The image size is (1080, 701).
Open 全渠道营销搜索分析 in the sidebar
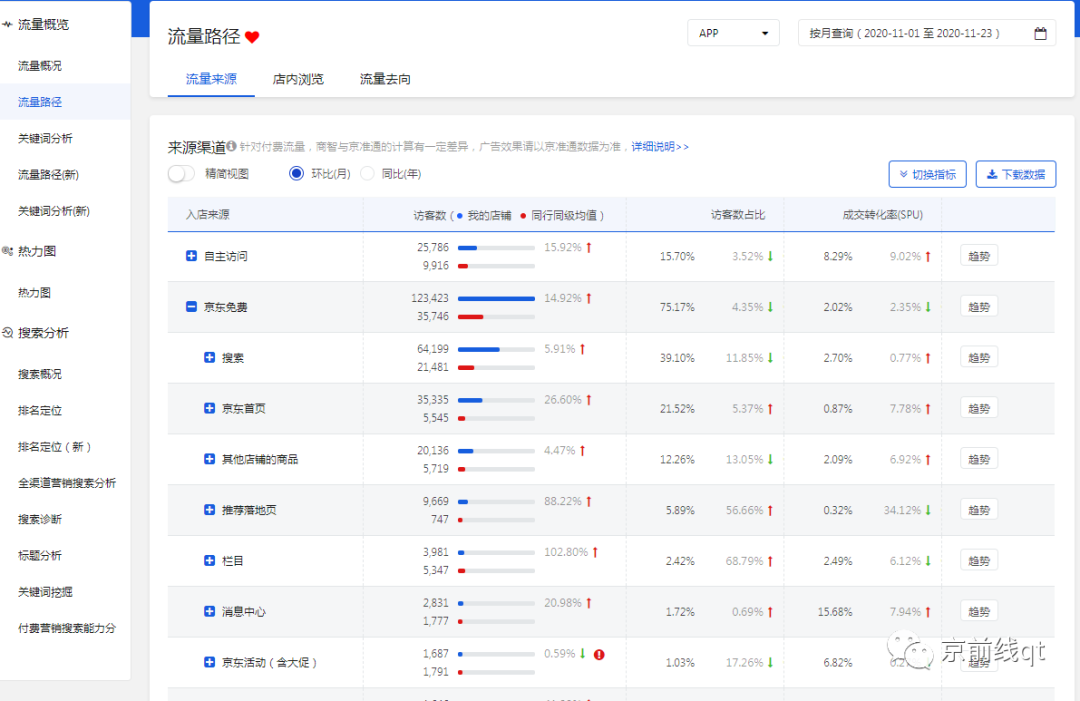click(x=67, y=483)
